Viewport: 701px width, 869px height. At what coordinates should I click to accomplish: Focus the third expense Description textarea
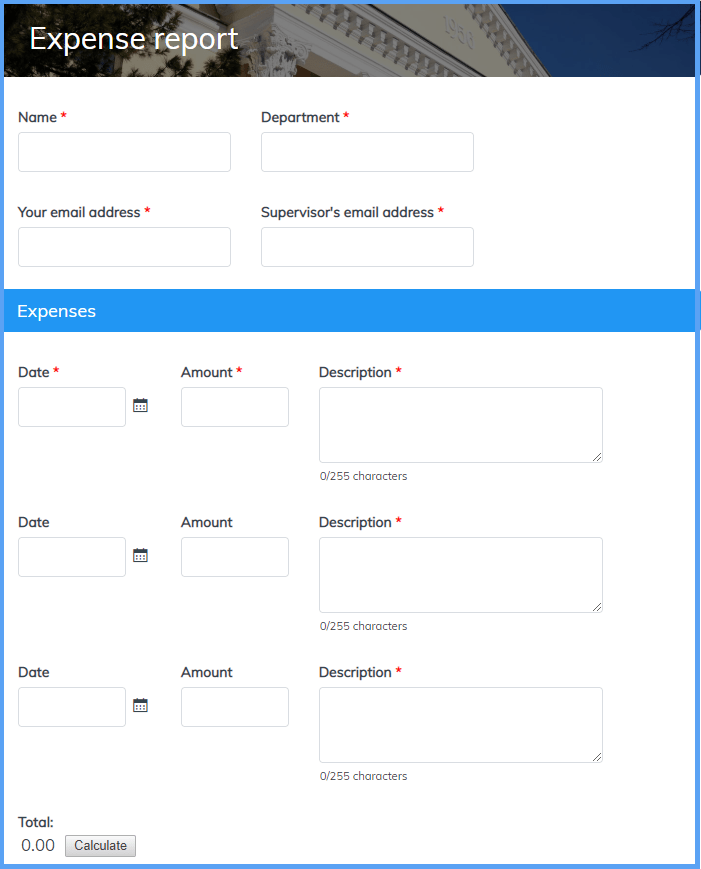460,725
